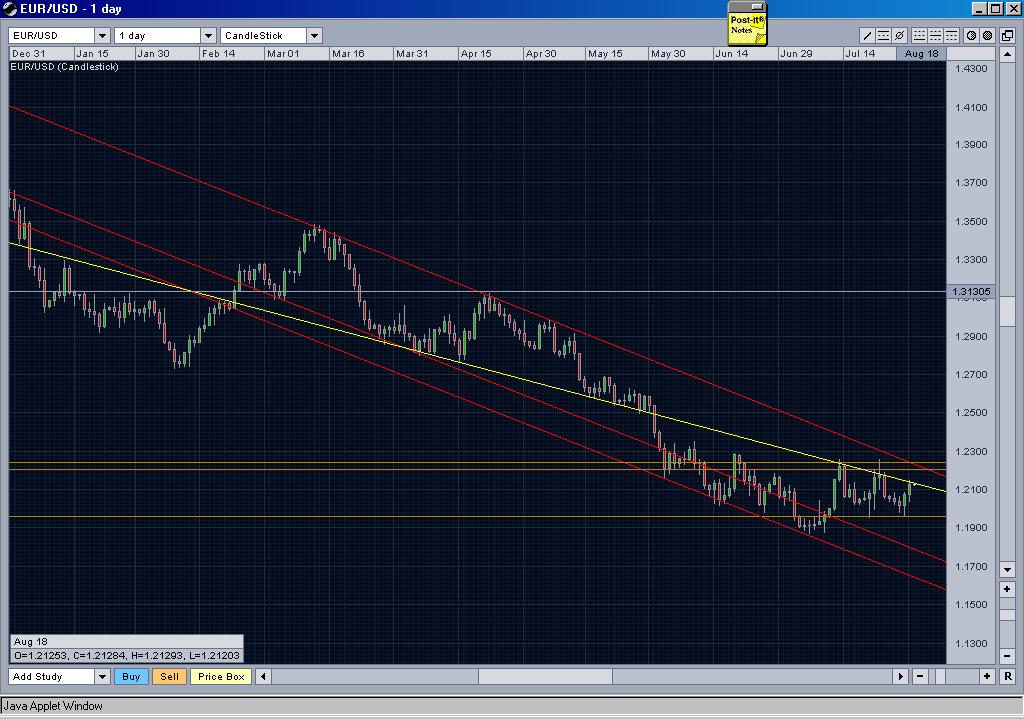Select the triple dashed lines style icon
The width and height of the screenshot is (1024, 719).
(952, 35)
